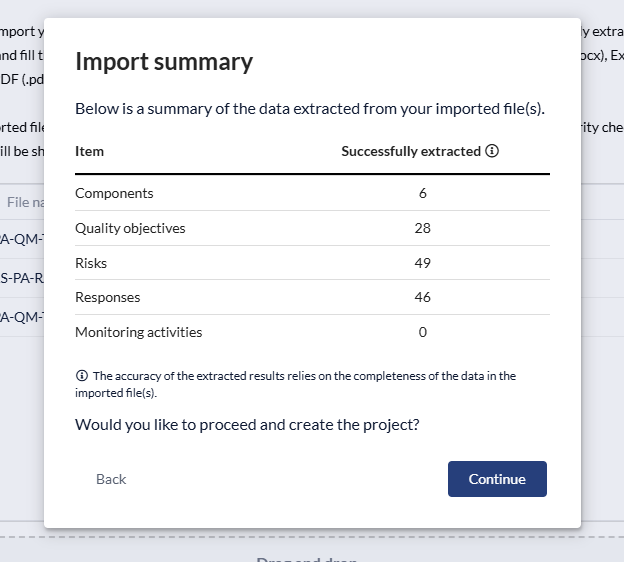Select the Monitoring activities row label
624x562 pixels.
tap(138, 332)
